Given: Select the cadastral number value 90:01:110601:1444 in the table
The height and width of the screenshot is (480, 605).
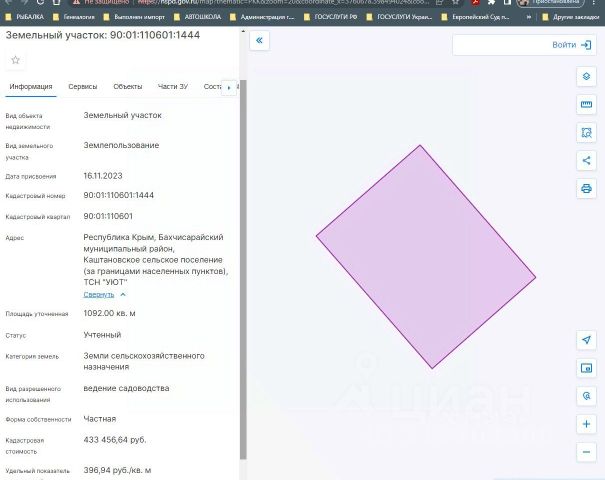Looking at the screenshot, I should pos(118,195).
